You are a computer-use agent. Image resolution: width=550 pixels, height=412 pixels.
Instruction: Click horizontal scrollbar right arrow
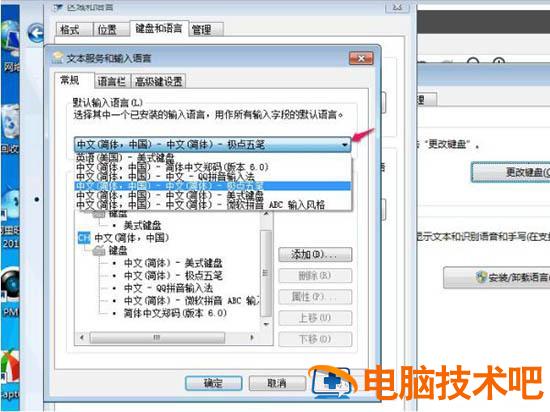(252, 338)
